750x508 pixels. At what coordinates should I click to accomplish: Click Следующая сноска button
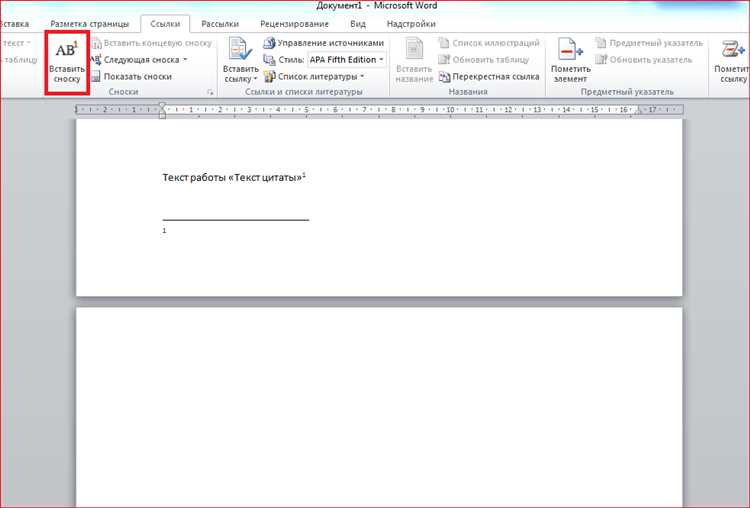tap(136, 60)
